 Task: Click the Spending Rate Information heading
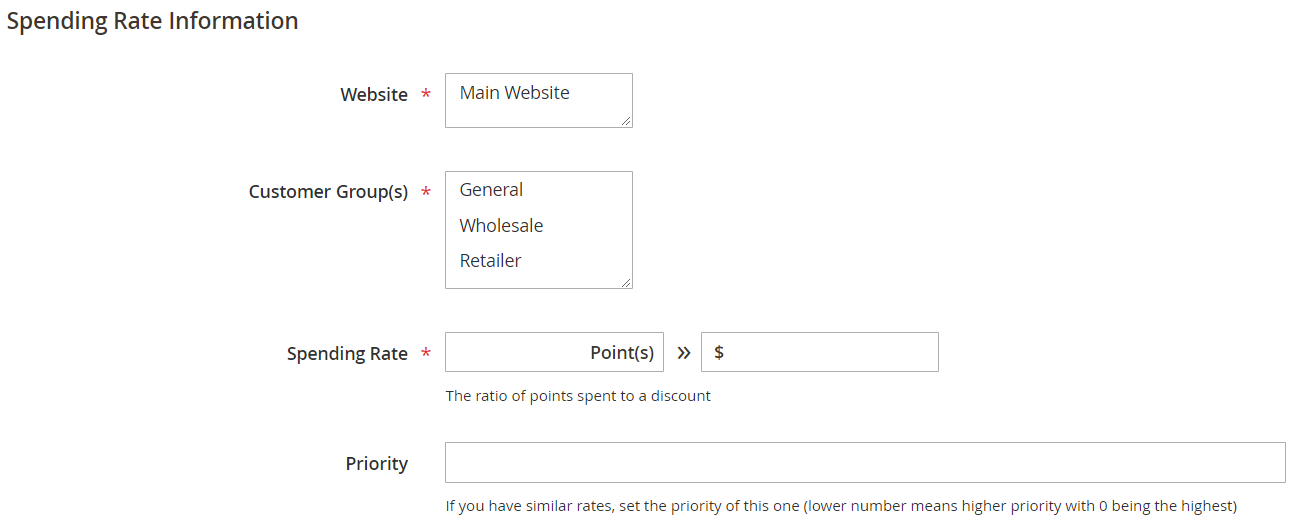click(x=153, y=21)
